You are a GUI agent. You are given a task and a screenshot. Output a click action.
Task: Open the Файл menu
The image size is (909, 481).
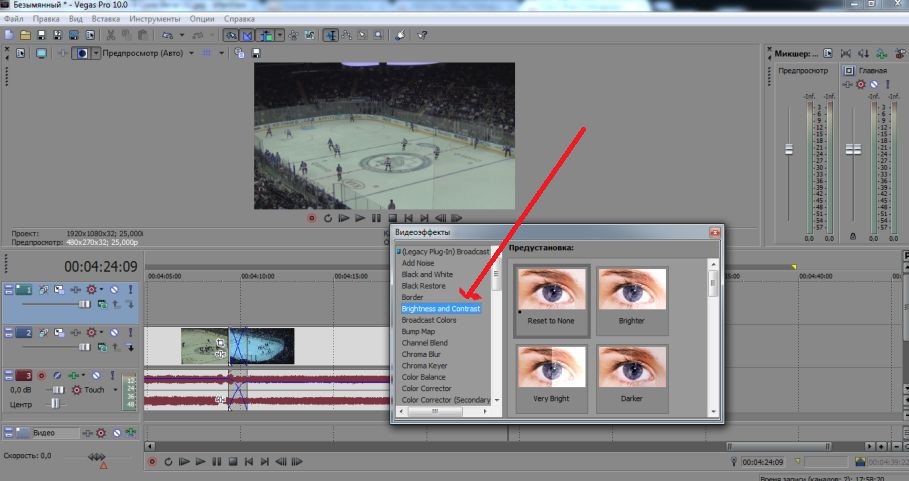[14, 19]
